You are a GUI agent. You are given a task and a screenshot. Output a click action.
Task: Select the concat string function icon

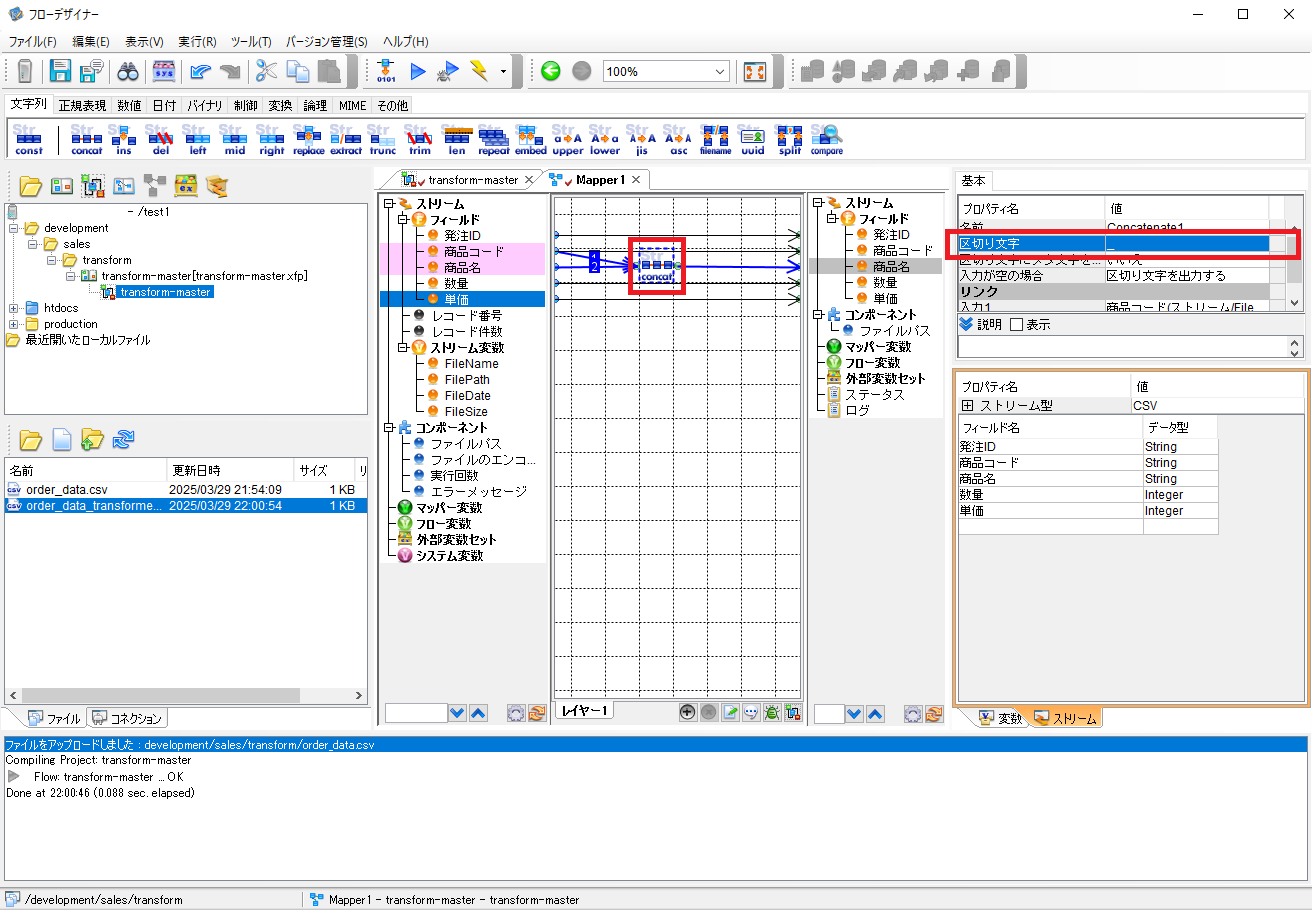87,139
